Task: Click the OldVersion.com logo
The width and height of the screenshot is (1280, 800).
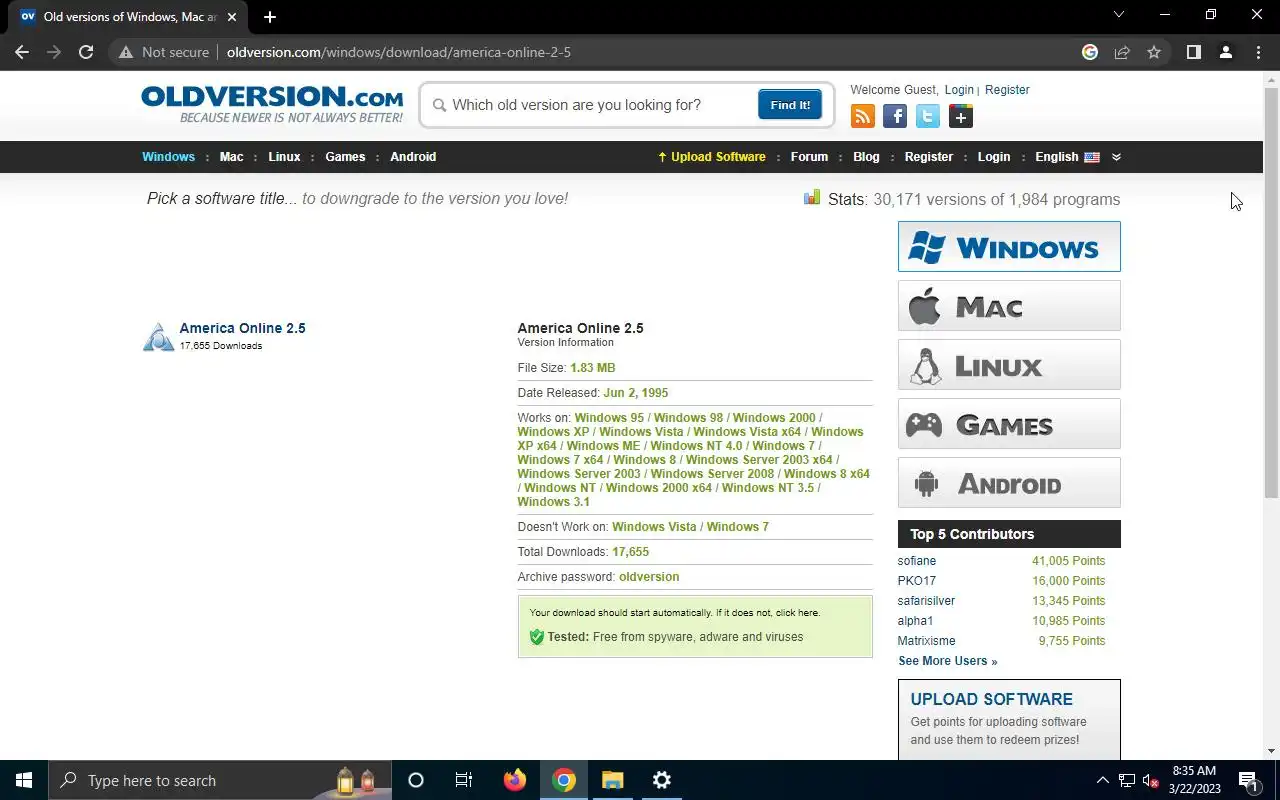Action: (x=272, y=104)
